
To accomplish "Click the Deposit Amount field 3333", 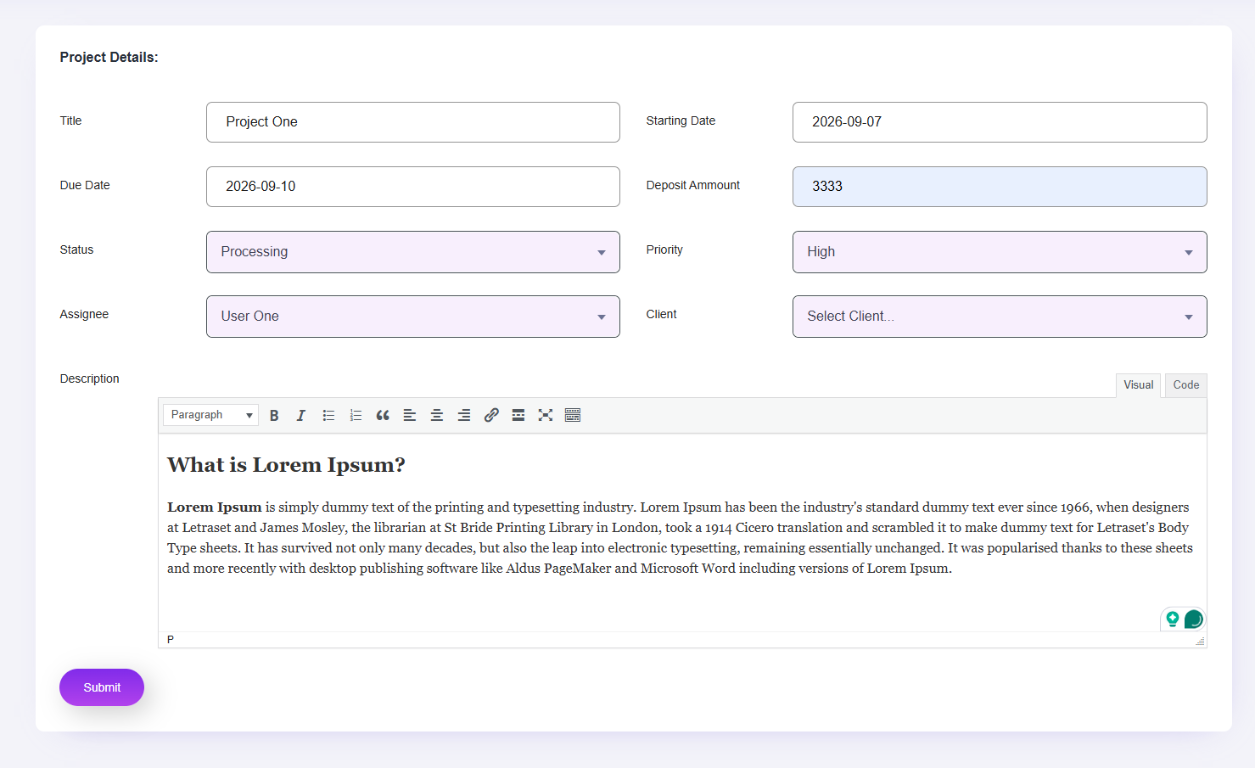I will pos(1000,186).
